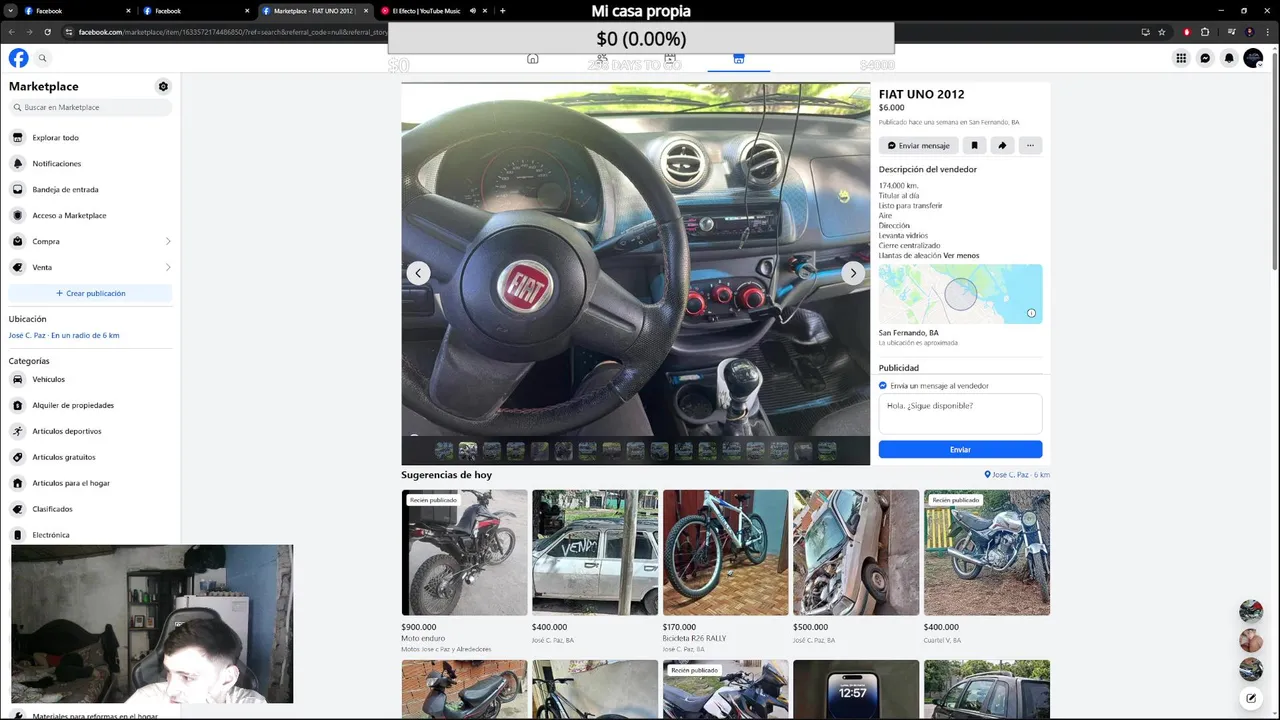The width and height of the screenshot is (1280, 720).
Task: Share the FIAT UNO listing
Action: pos(1002,145)
